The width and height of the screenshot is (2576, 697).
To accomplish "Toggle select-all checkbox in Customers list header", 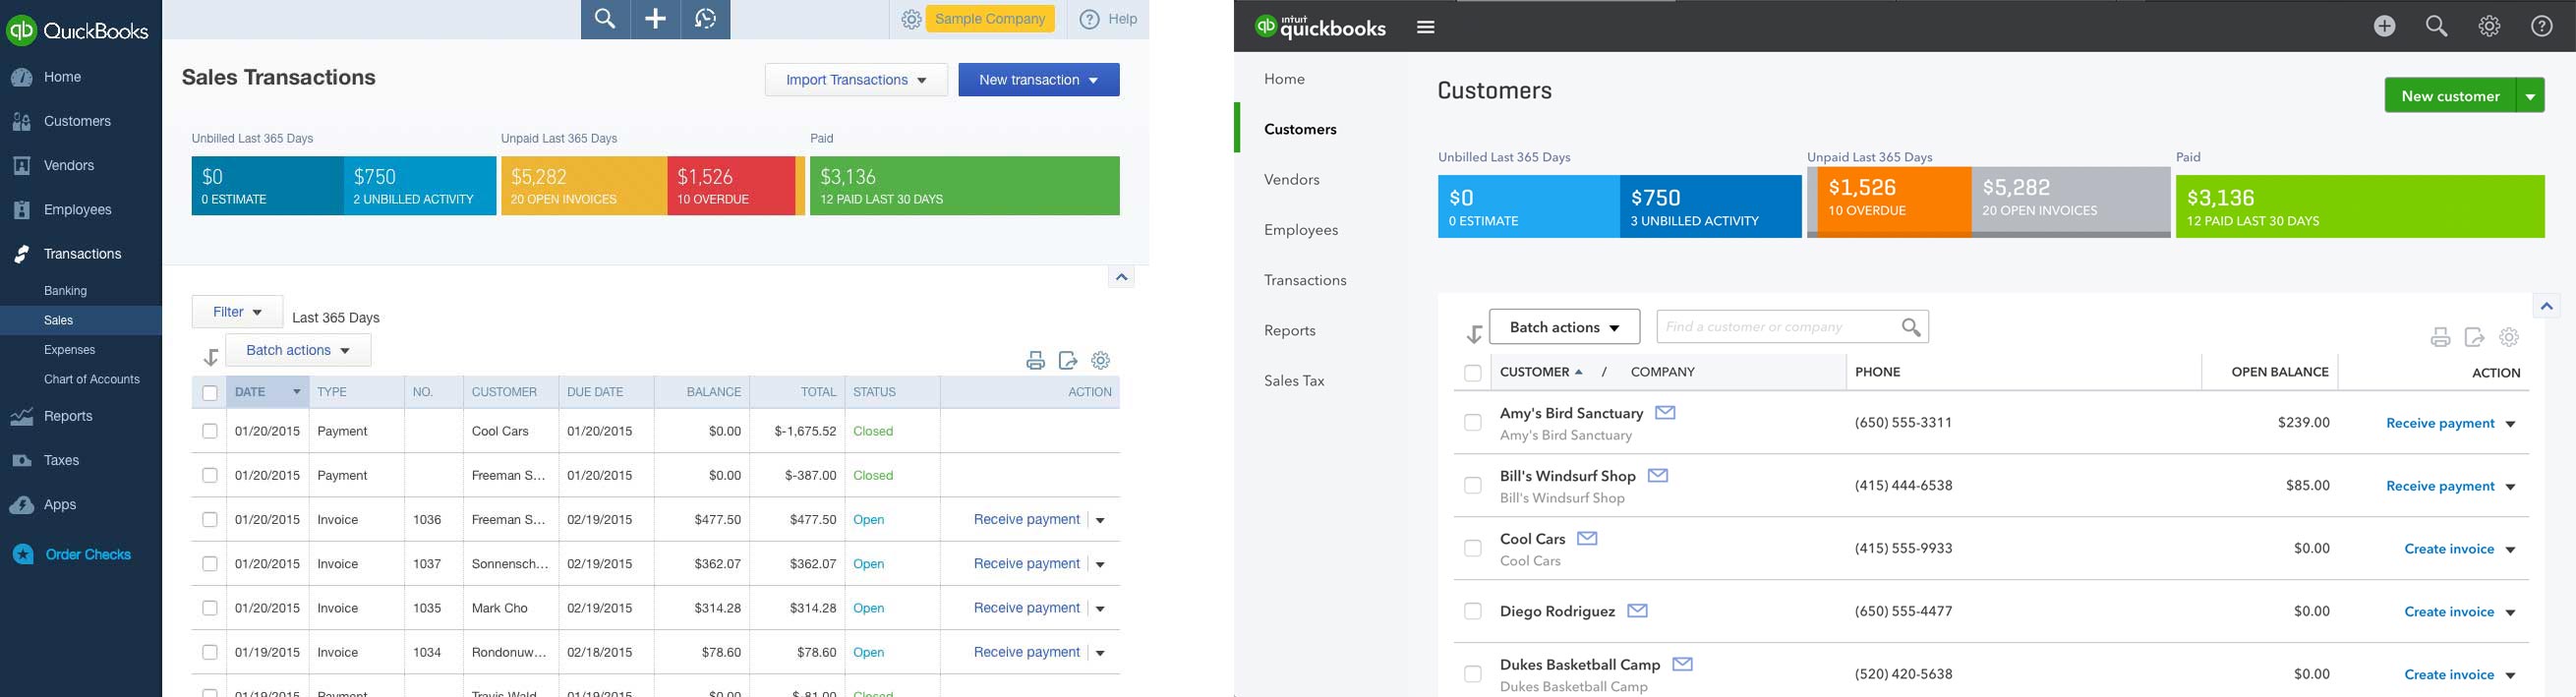I will (1473, 373).
